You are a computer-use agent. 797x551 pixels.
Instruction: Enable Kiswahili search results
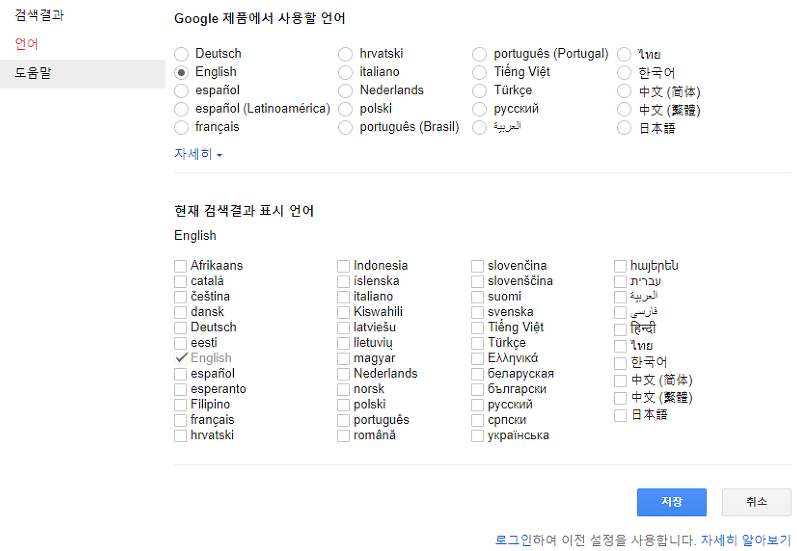pyautogui.click(x=344, y=312)
